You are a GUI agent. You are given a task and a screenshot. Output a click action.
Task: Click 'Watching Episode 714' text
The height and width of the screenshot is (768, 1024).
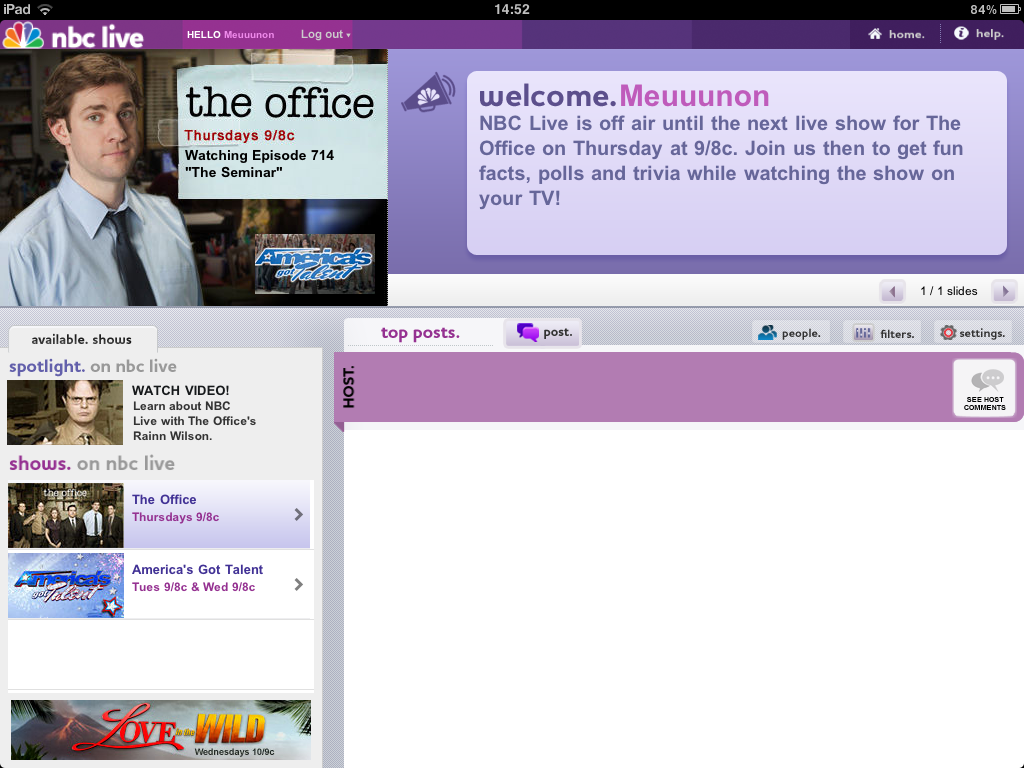pyautogui.click(x=259, y=155)
